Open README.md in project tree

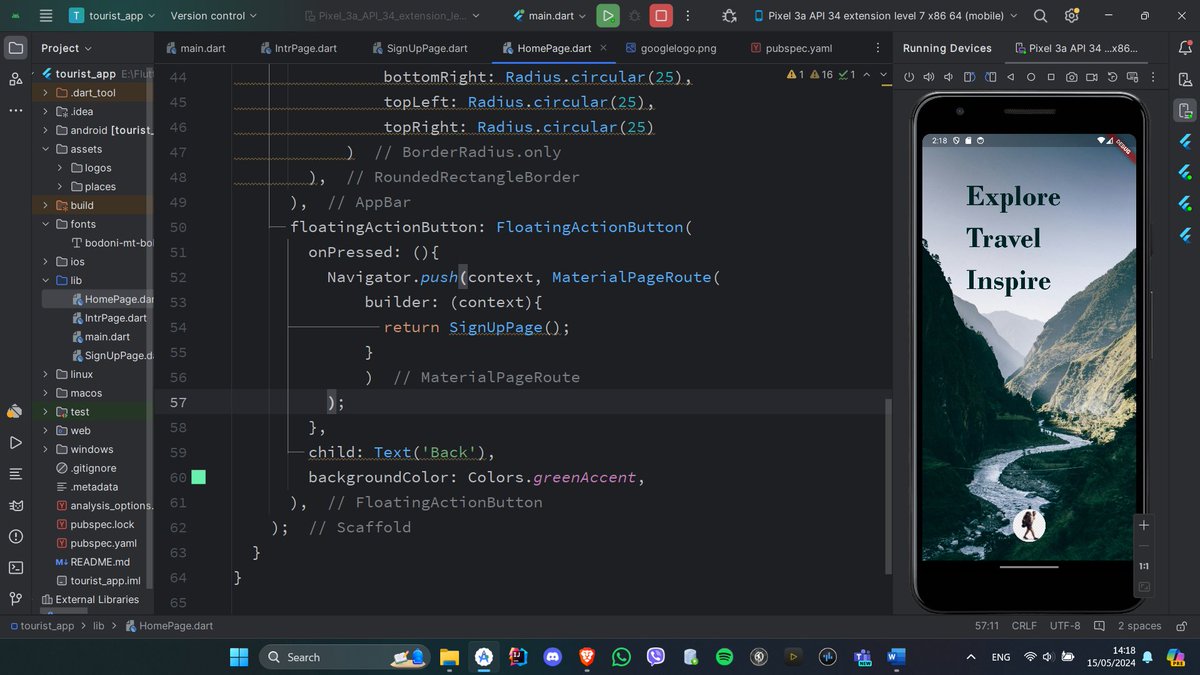click(92, 562)
